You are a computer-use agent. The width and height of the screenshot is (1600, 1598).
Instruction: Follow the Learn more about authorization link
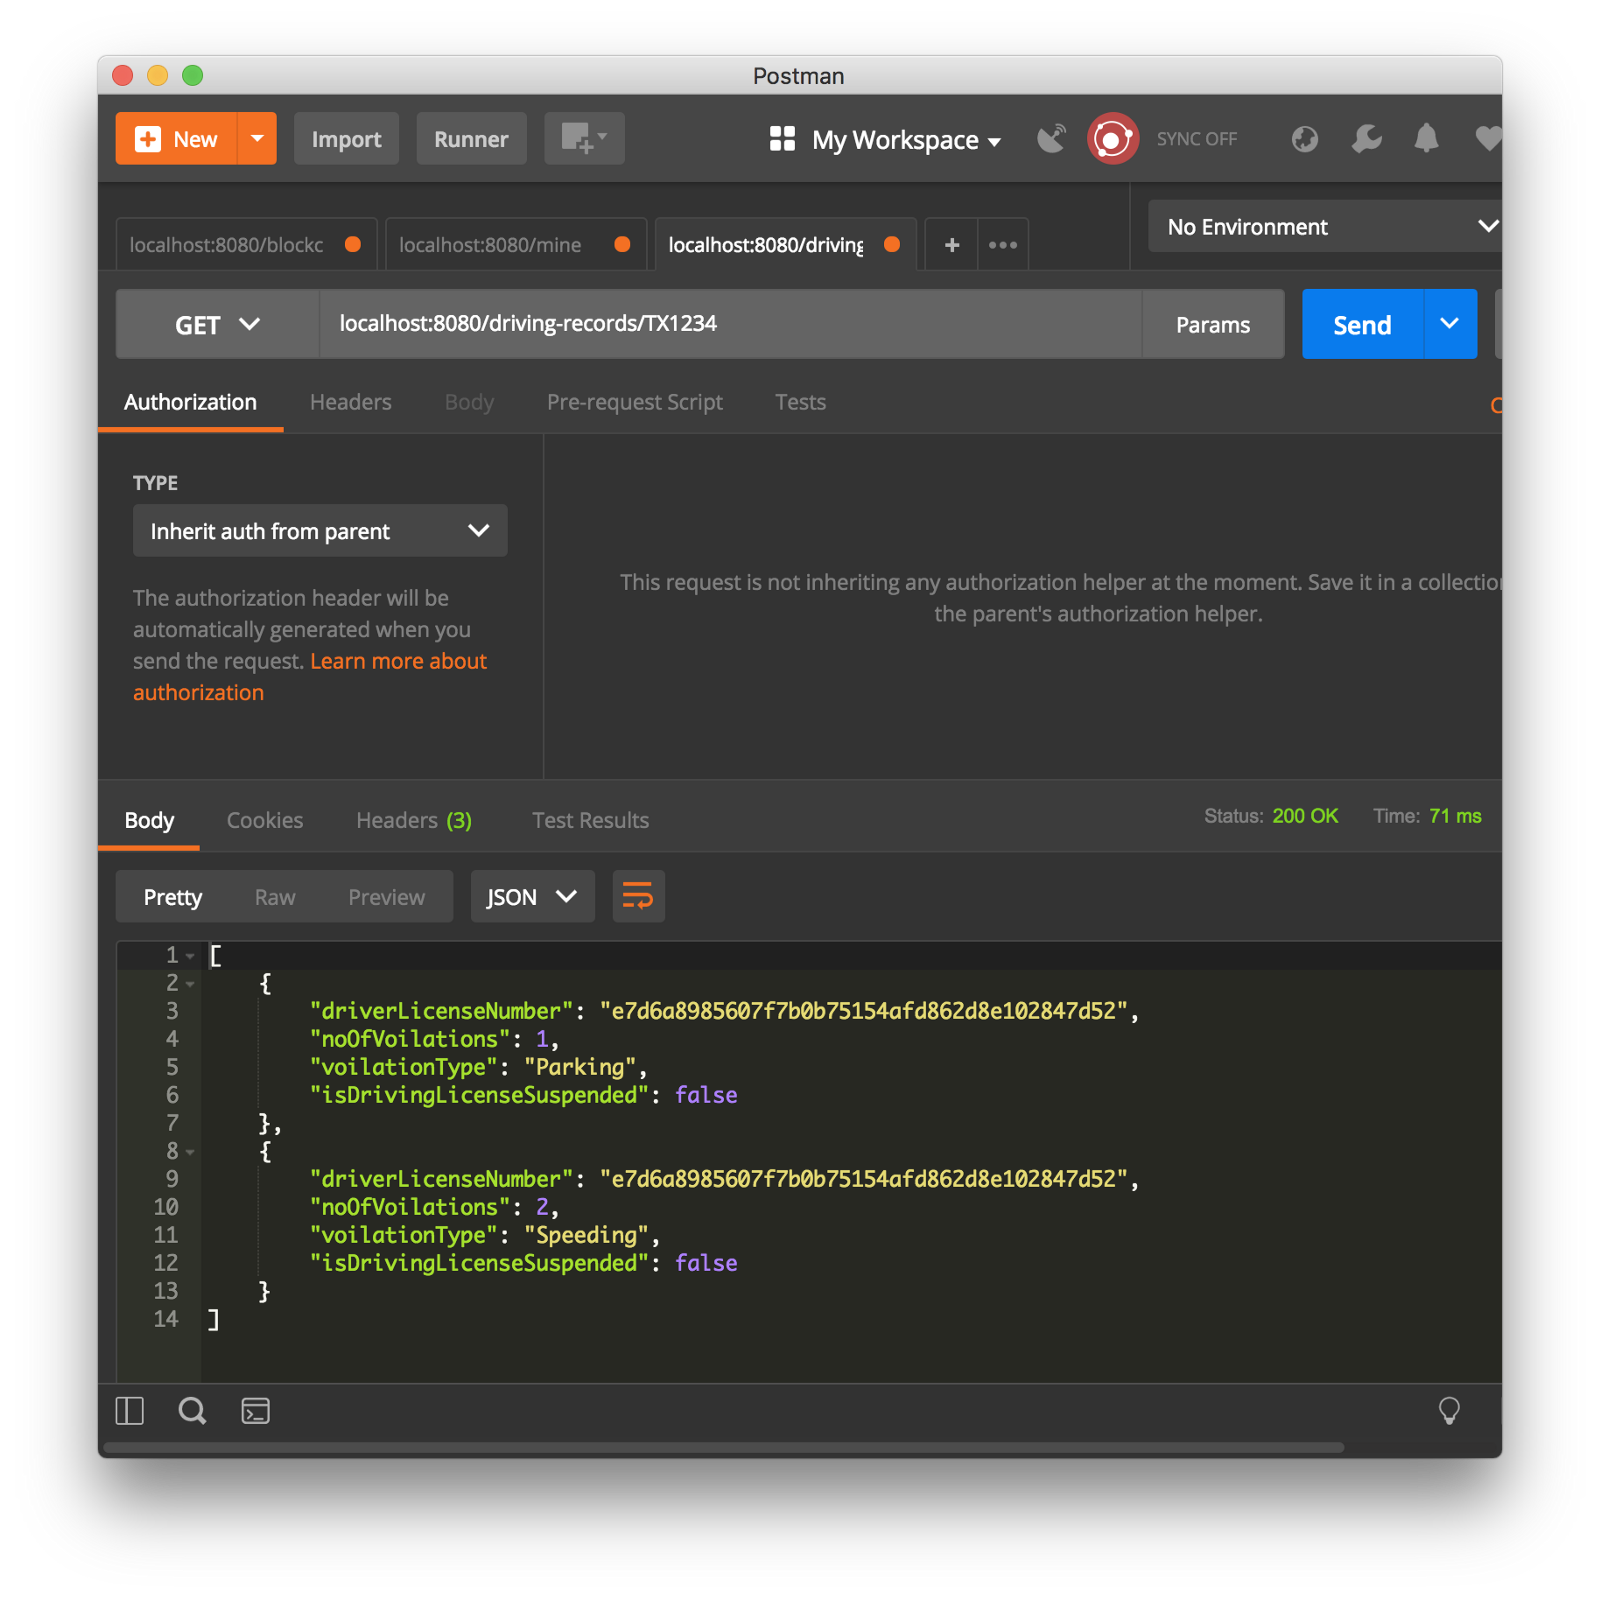(x=398, y=661)
